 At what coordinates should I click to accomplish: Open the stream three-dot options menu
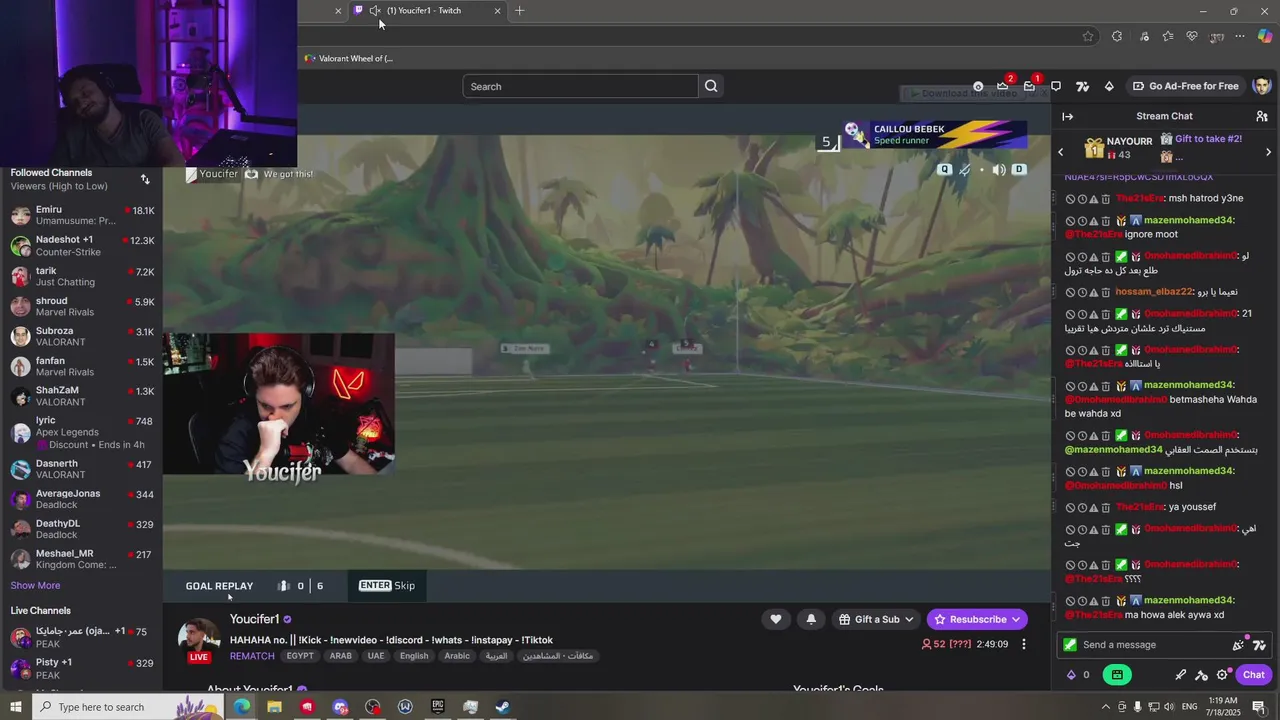click(x=1023, y=644)
